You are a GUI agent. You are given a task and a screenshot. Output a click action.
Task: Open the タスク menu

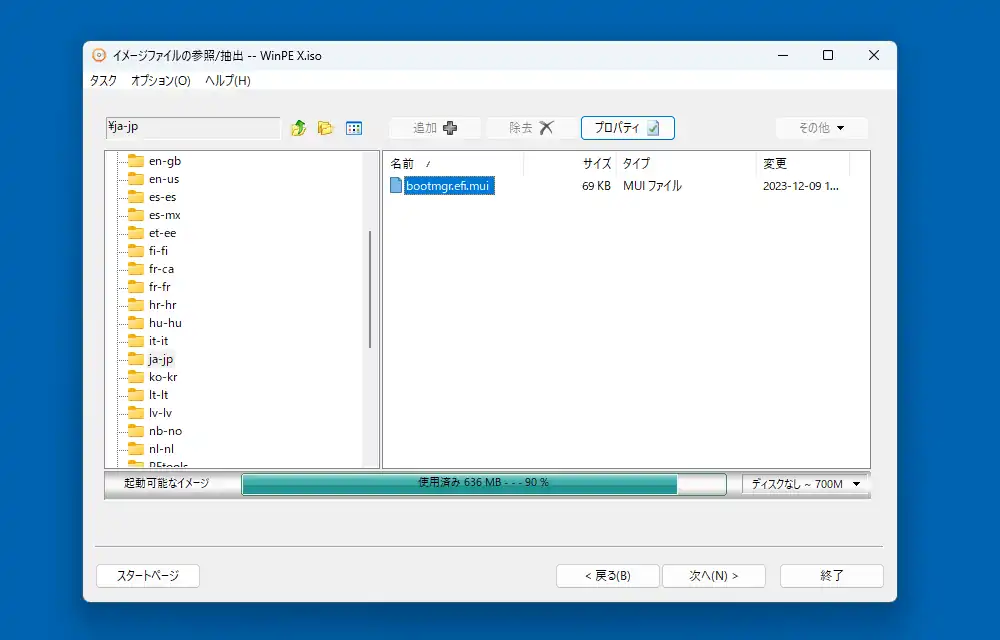click(103, 81)
